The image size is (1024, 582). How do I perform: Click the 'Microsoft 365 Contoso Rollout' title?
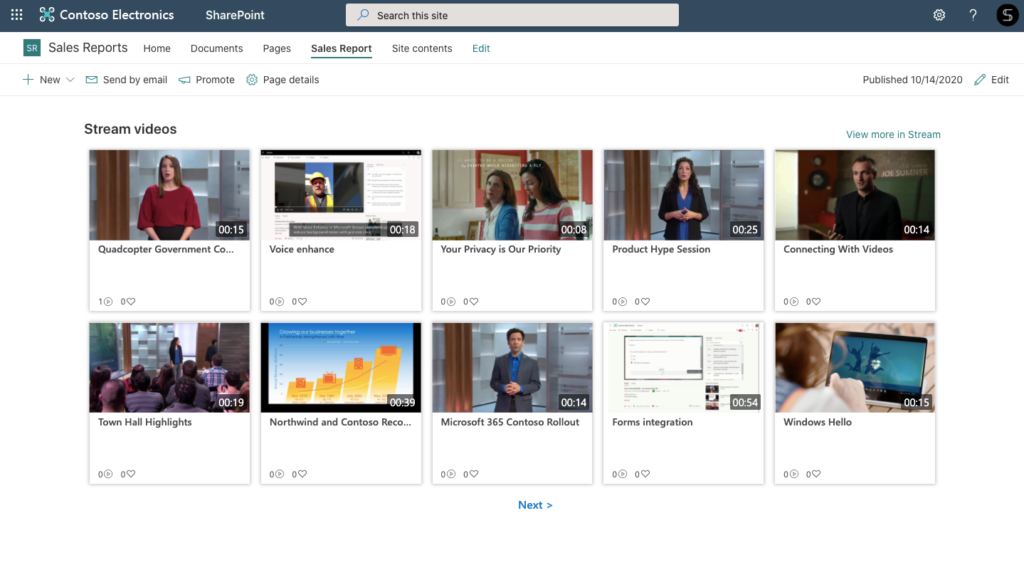(x=510, y=422)
